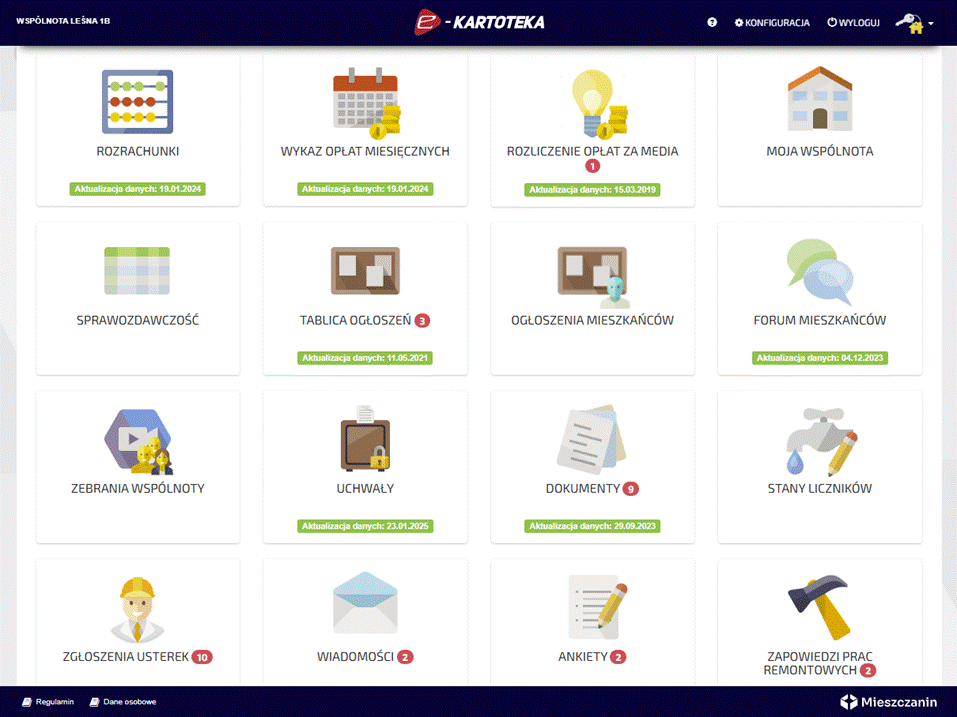Open Moja Wspólnota house icon
The width and height of the screenshot is (957, 717).
coord(820,98)
